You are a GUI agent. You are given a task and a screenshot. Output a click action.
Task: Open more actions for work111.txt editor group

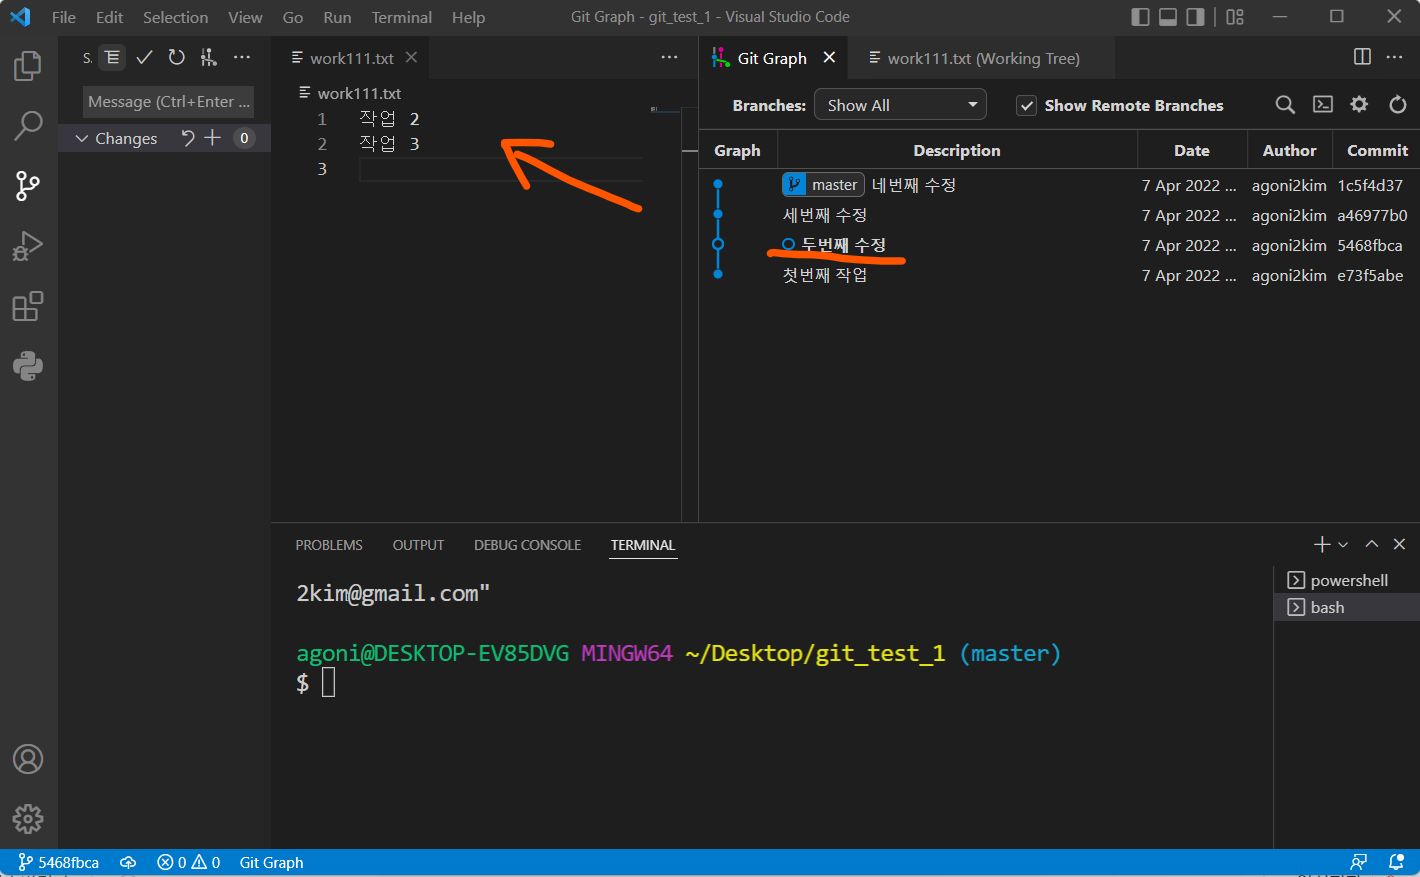click(669, 58)
